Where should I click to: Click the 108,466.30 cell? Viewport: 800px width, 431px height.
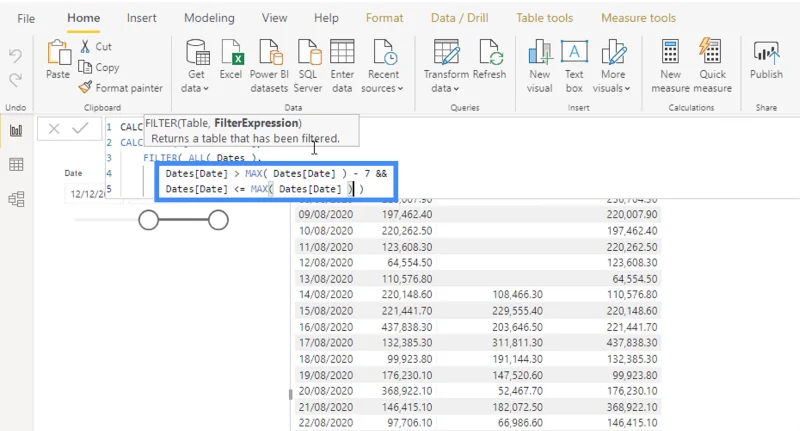point(517,295)
